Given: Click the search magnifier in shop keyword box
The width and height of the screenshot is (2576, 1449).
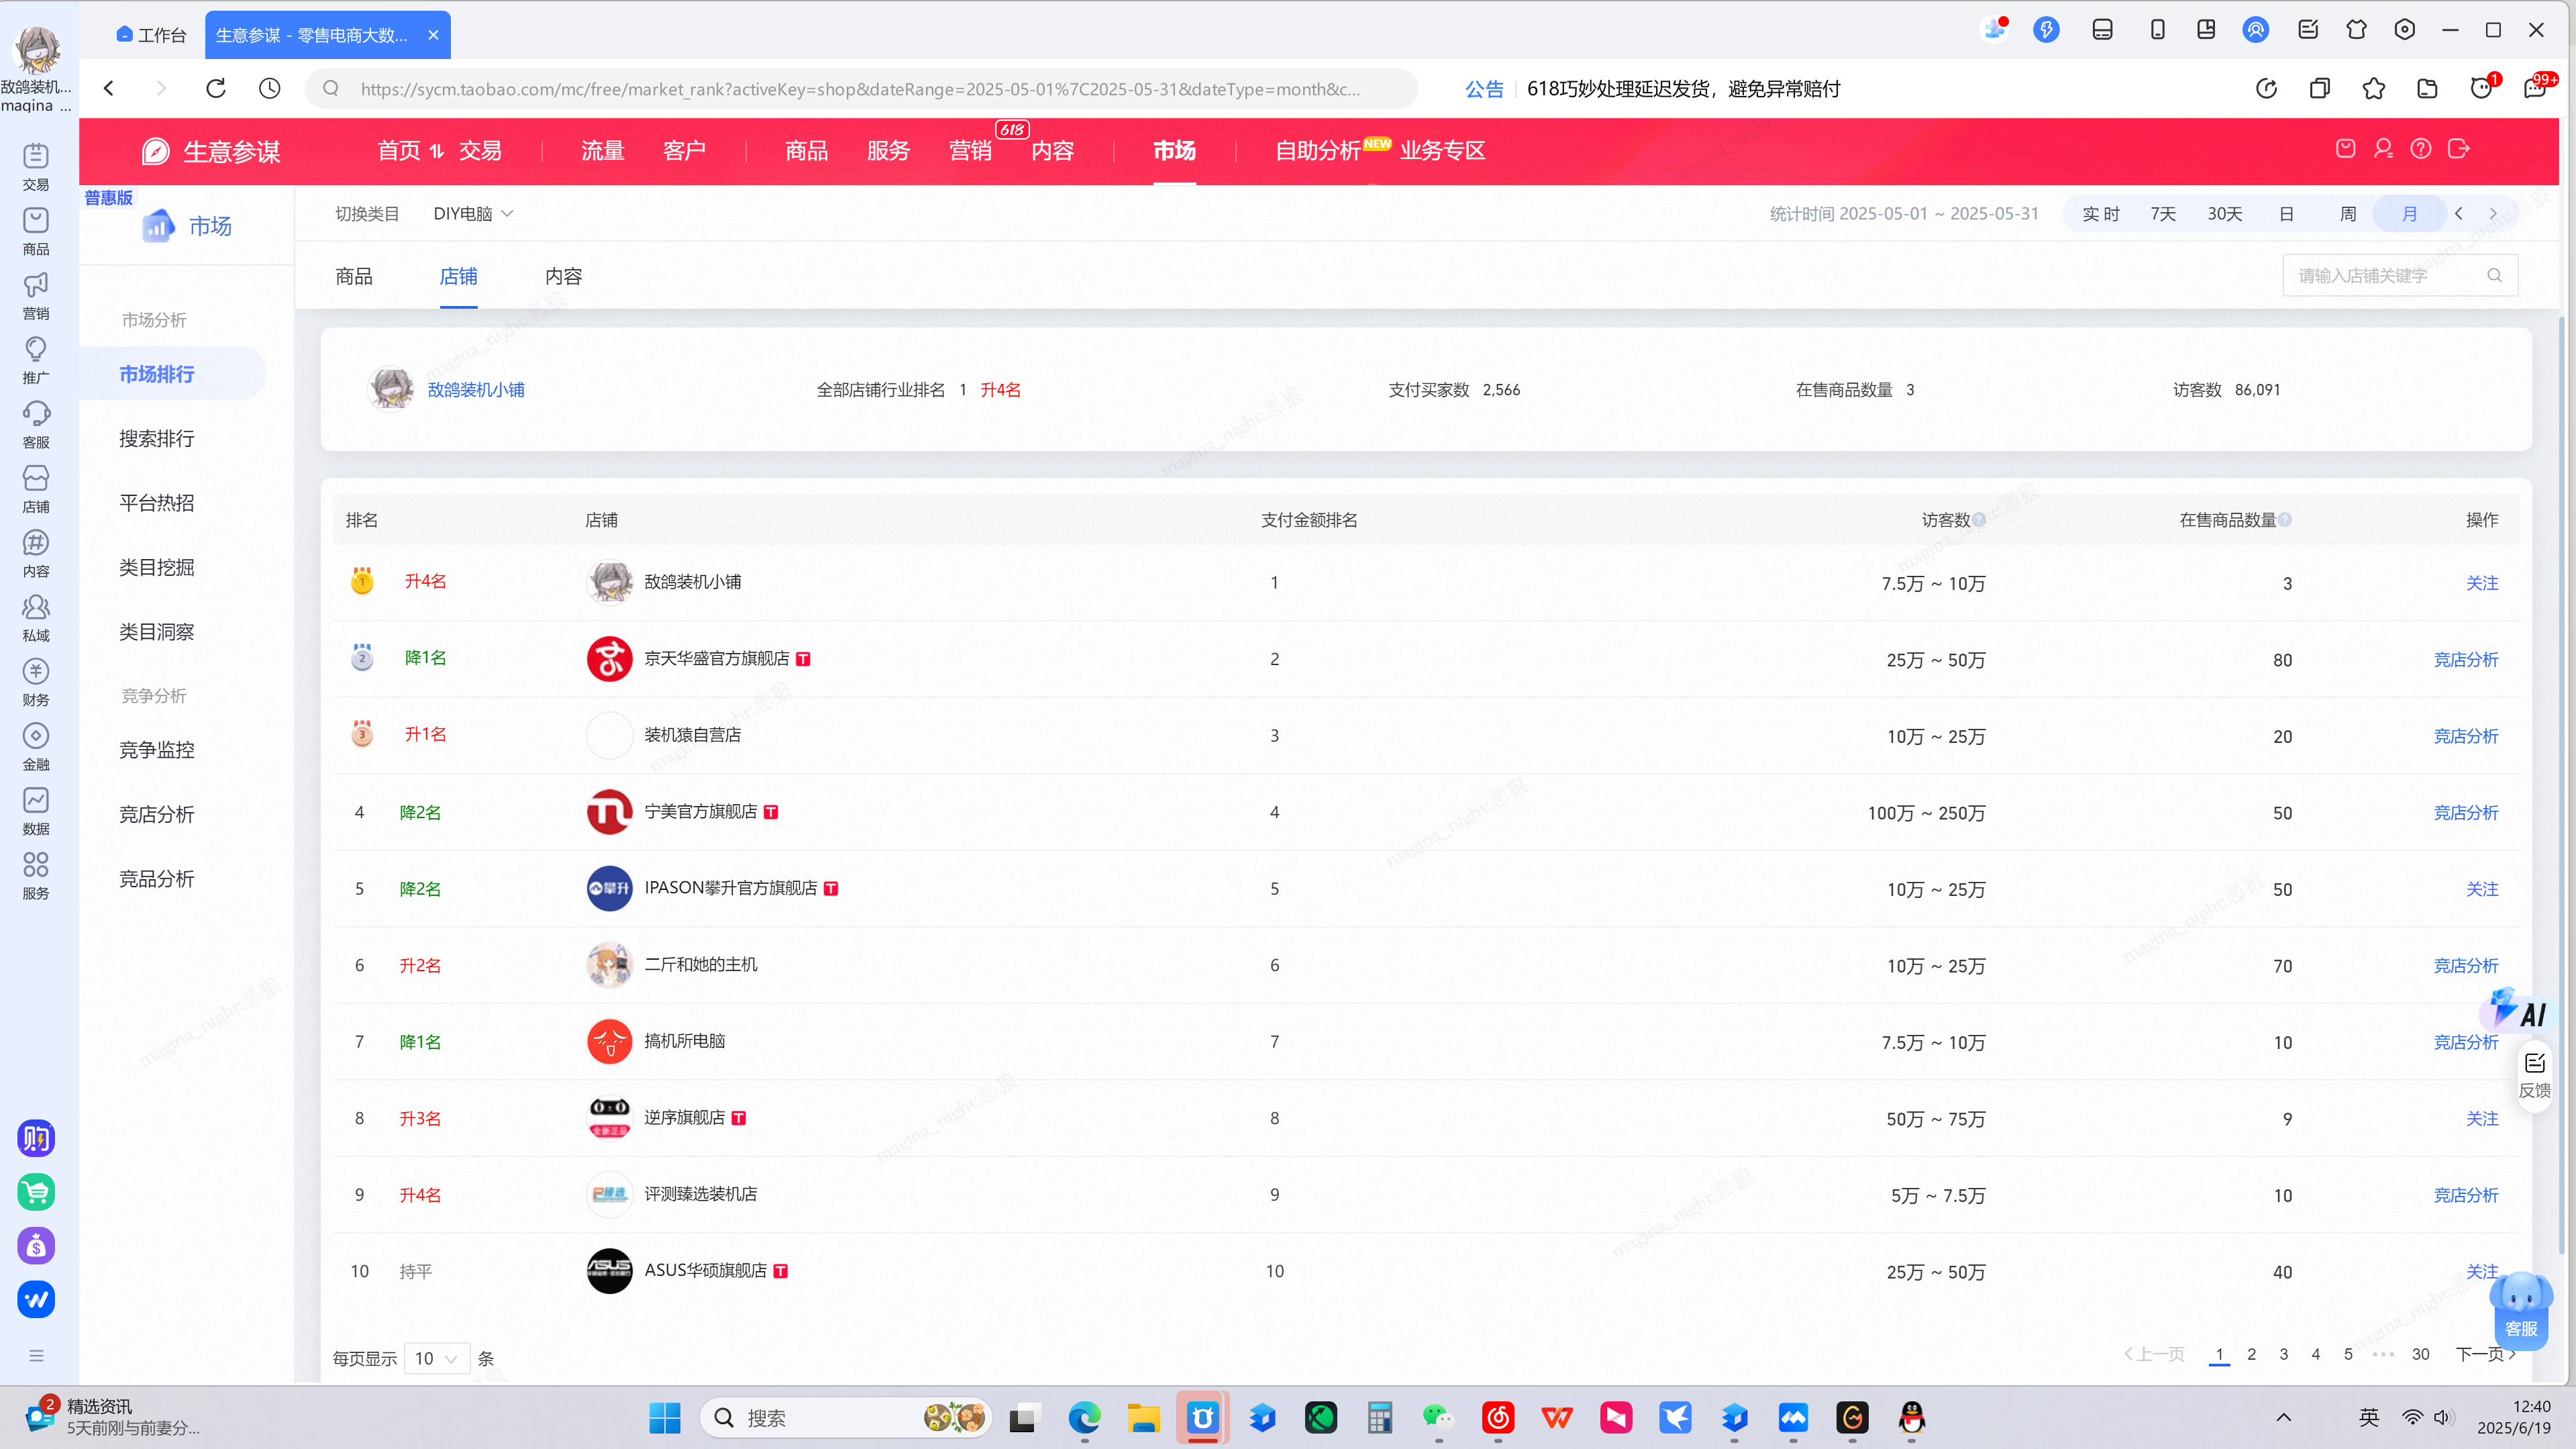Looking at the screenshot, I should (x=2495, y=275).
